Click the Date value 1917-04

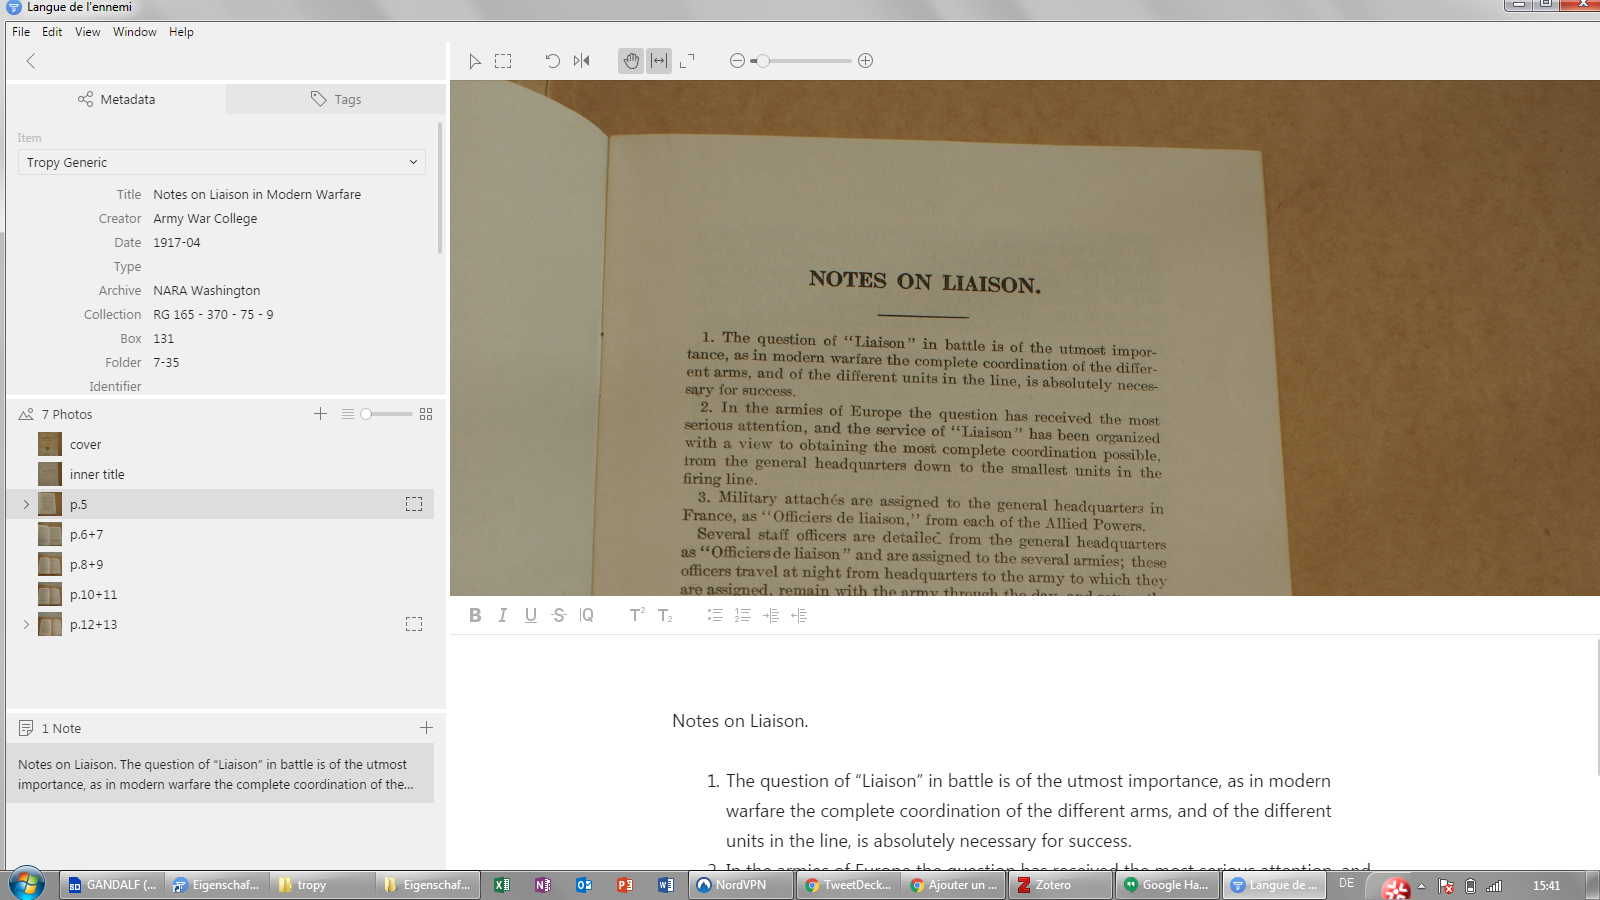177,242
